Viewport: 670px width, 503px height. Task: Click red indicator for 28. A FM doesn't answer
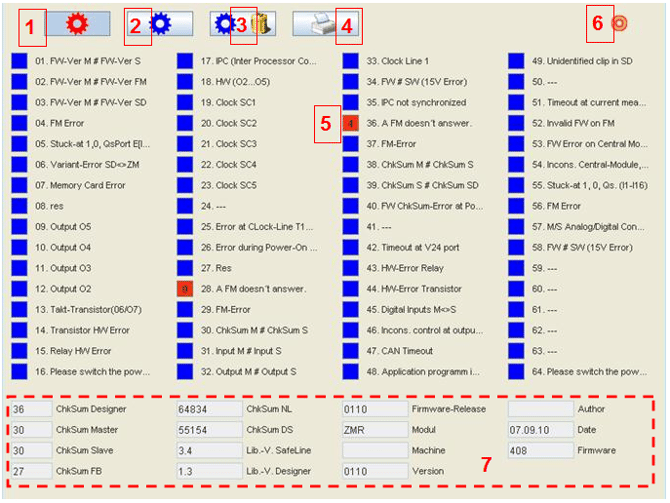click(x=185, y=288)
